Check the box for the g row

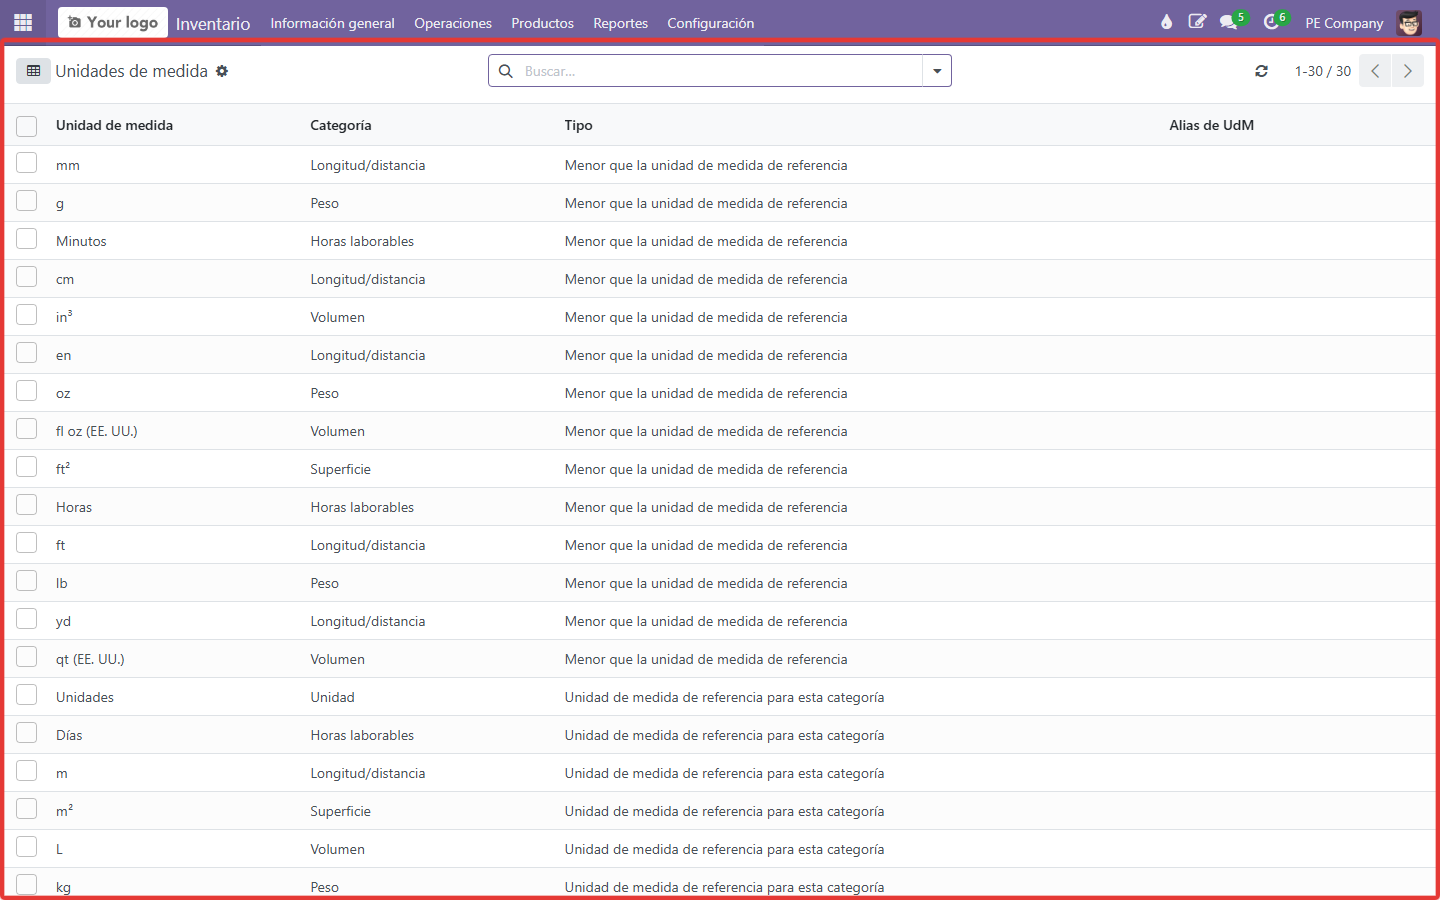(x=27, y=201)
